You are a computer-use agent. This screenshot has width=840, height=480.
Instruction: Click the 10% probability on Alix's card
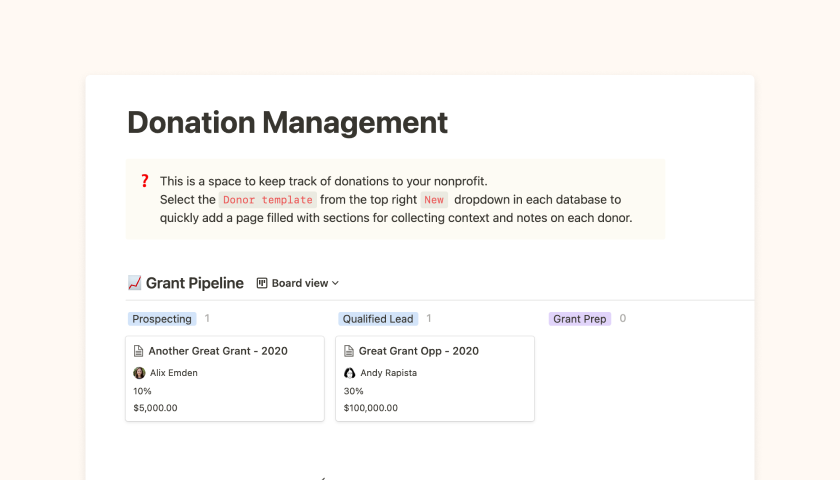coord(142,391)
